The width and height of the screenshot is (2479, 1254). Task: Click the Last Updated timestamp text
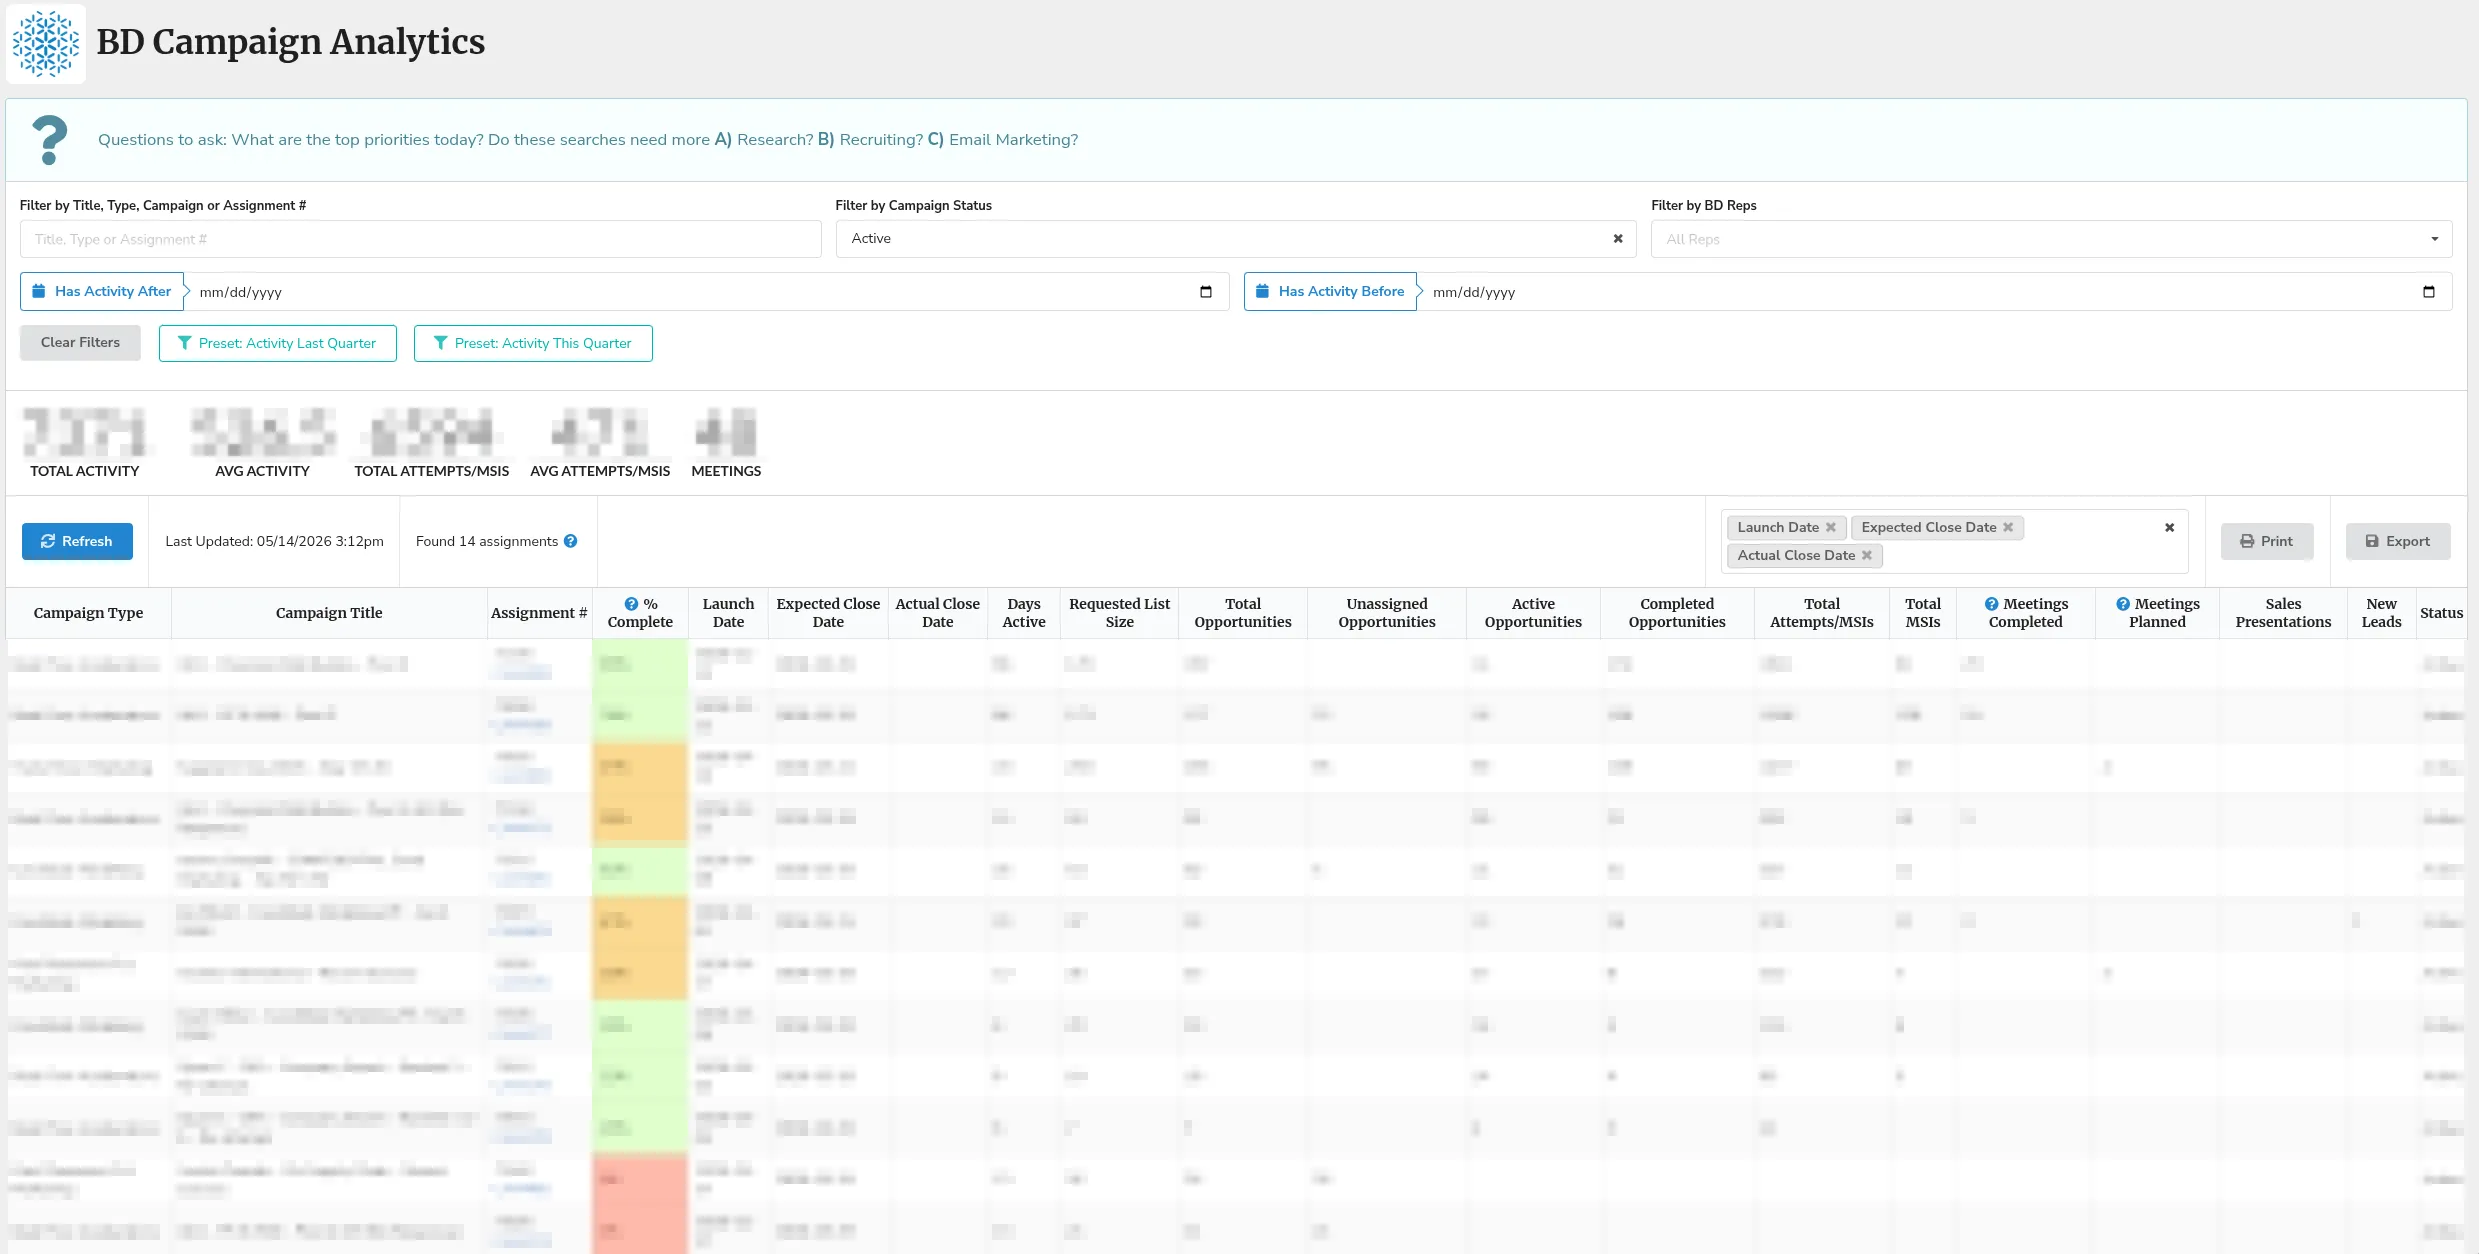tap(274, 541)
